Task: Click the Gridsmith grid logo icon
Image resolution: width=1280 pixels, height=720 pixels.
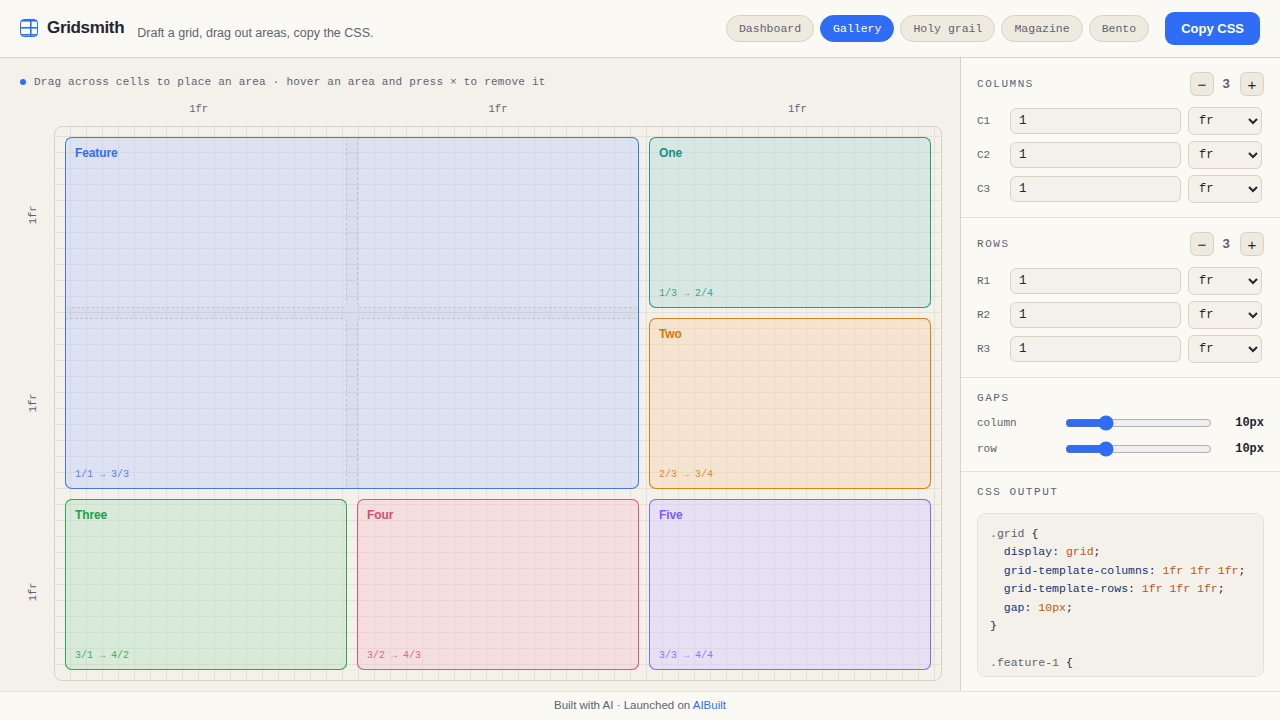Action: coord(29,28)
